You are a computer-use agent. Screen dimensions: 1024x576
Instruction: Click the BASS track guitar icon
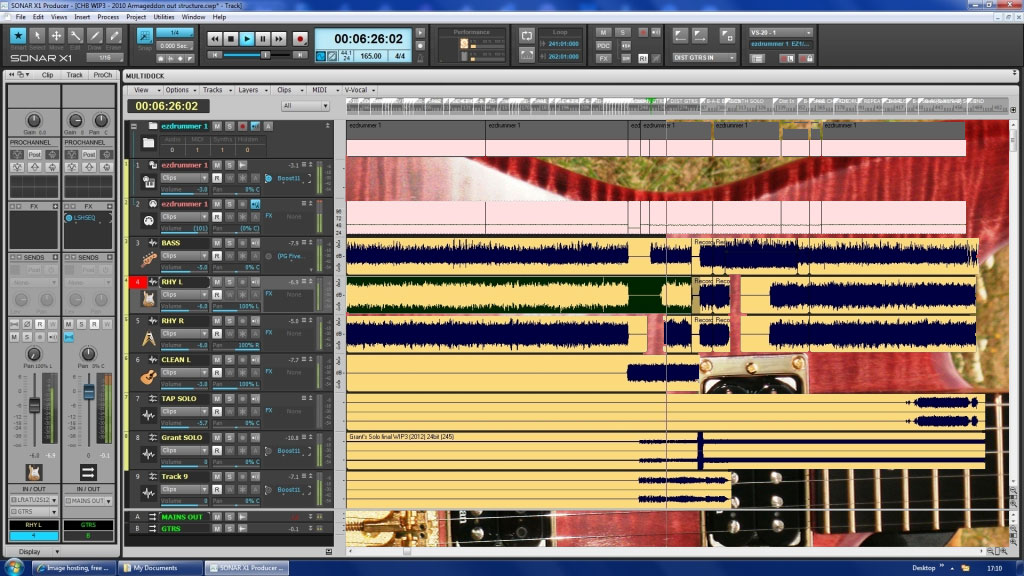pos(149,258)
